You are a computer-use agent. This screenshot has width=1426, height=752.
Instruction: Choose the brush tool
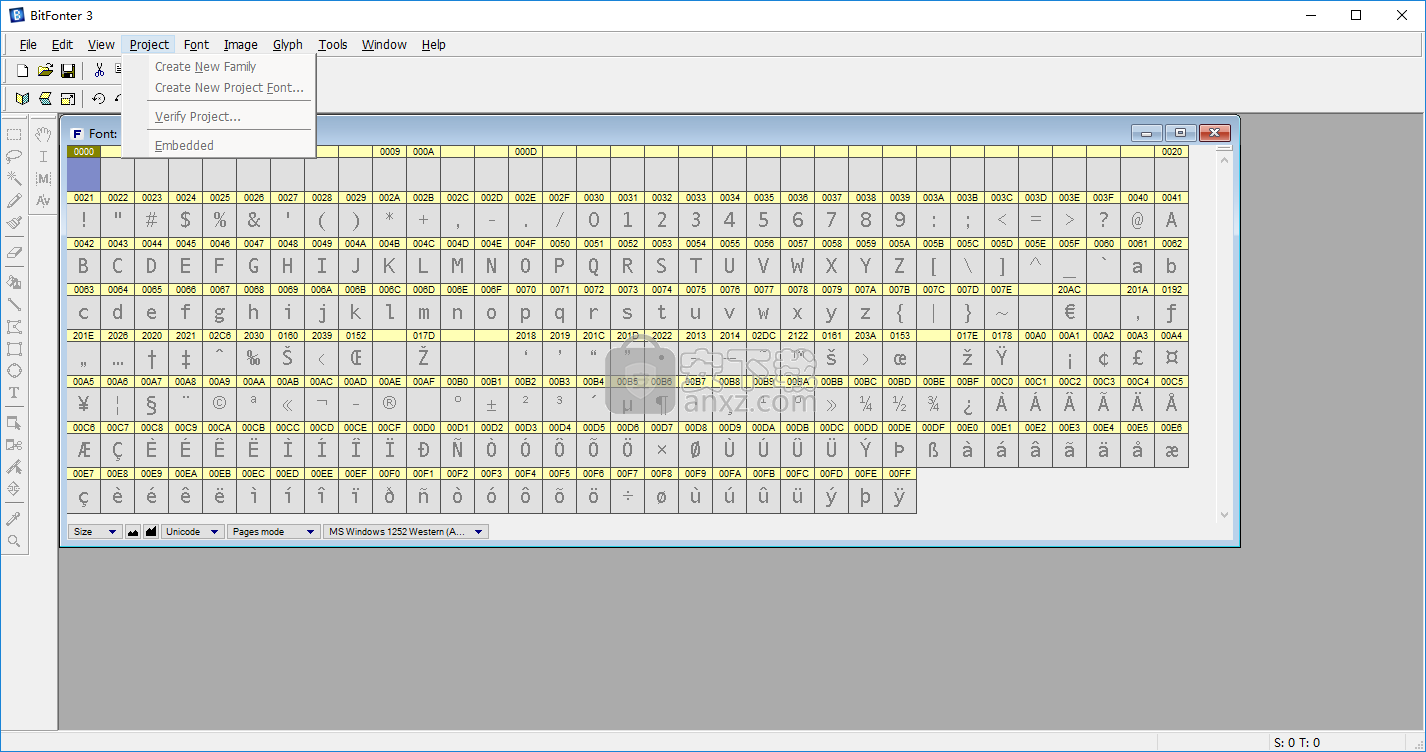click(x=14, y=222)
